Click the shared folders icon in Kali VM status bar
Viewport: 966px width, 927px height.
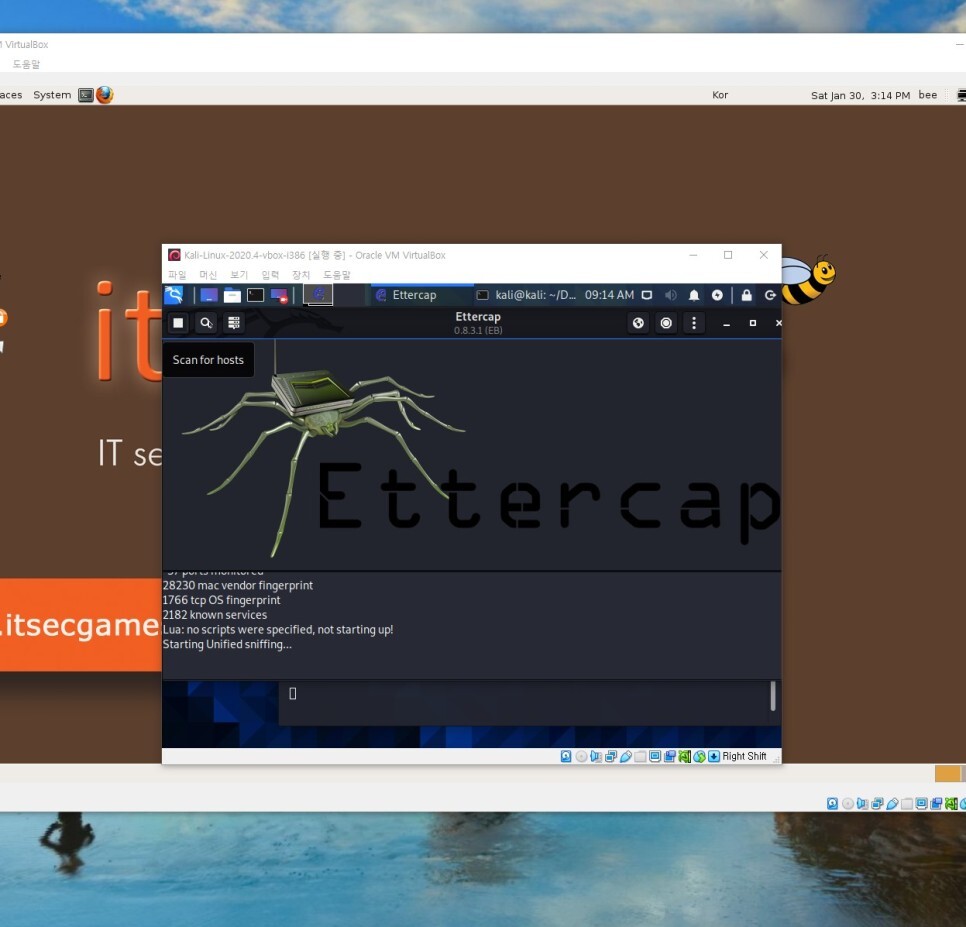(x=640, y=756)
